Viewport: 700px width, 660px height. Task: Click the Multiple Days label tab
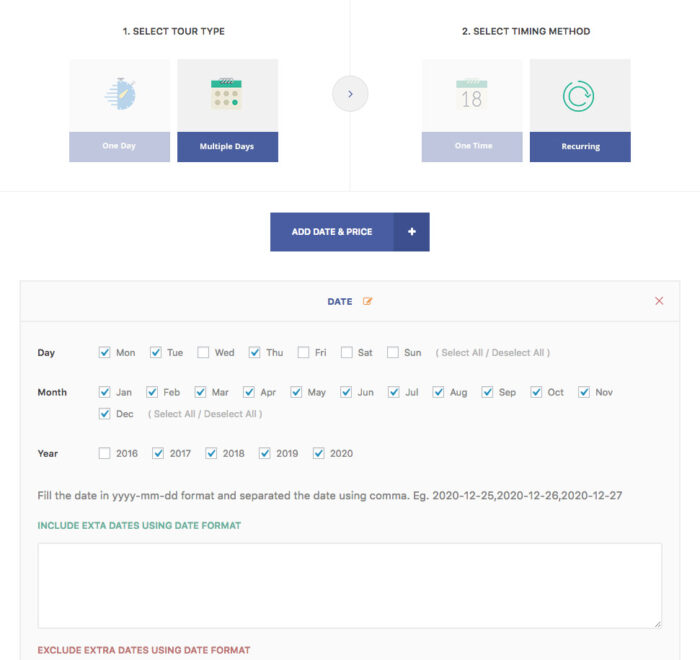point(227,146)
